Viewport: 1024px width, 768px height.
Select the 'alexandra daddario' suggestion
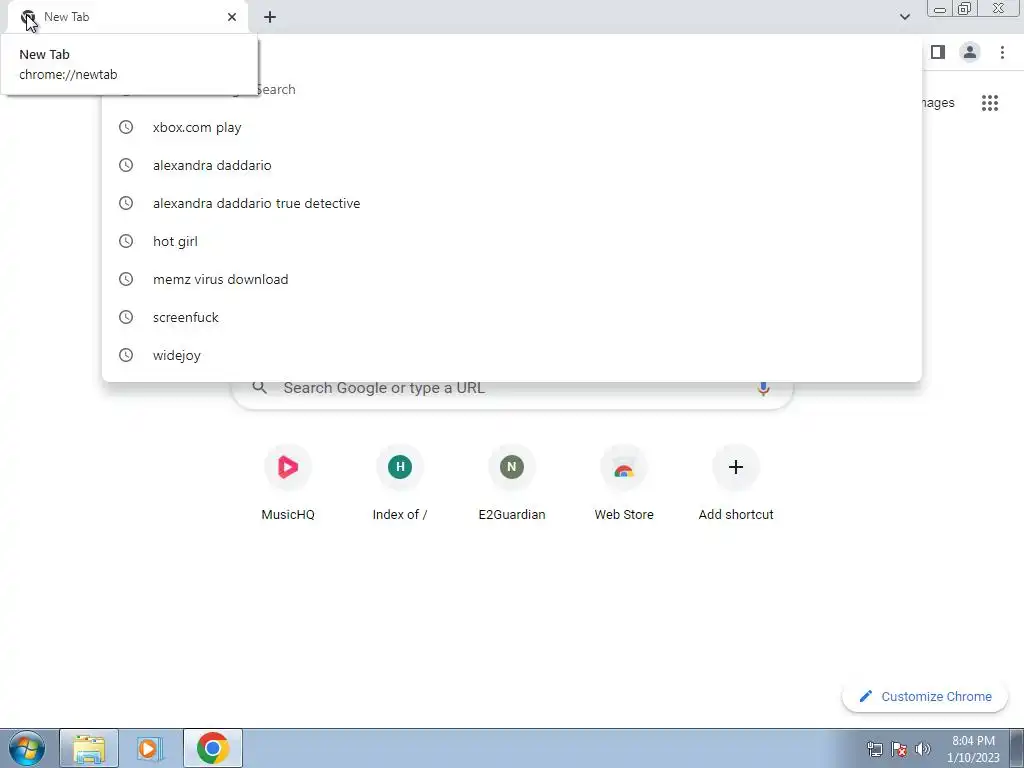(511, 165)
